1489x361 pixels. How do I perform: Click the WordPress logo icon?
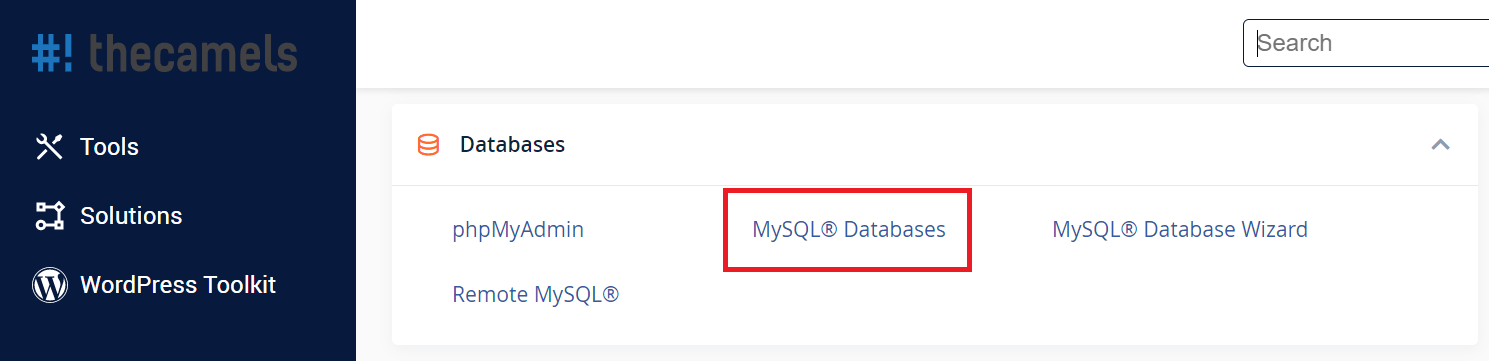pyautogui.click(x=49, y=285)
